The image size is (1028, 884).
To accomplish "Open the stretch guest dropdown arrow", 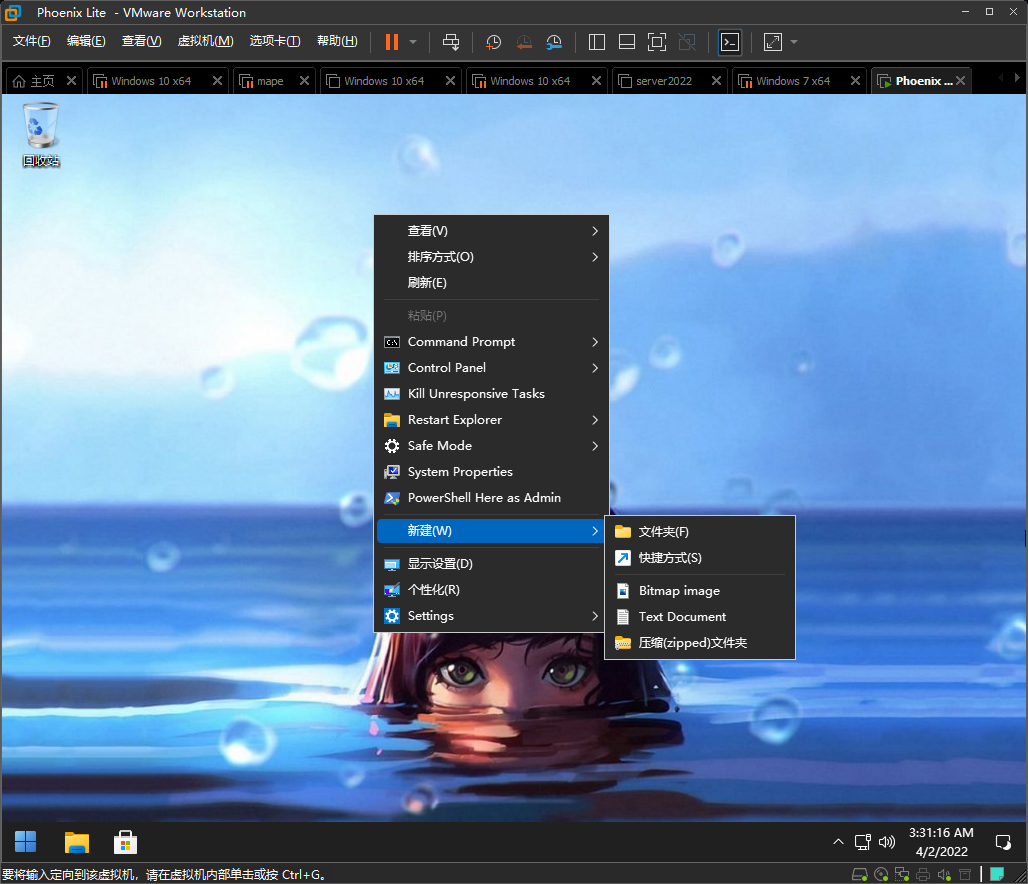I will click(794, 42).
